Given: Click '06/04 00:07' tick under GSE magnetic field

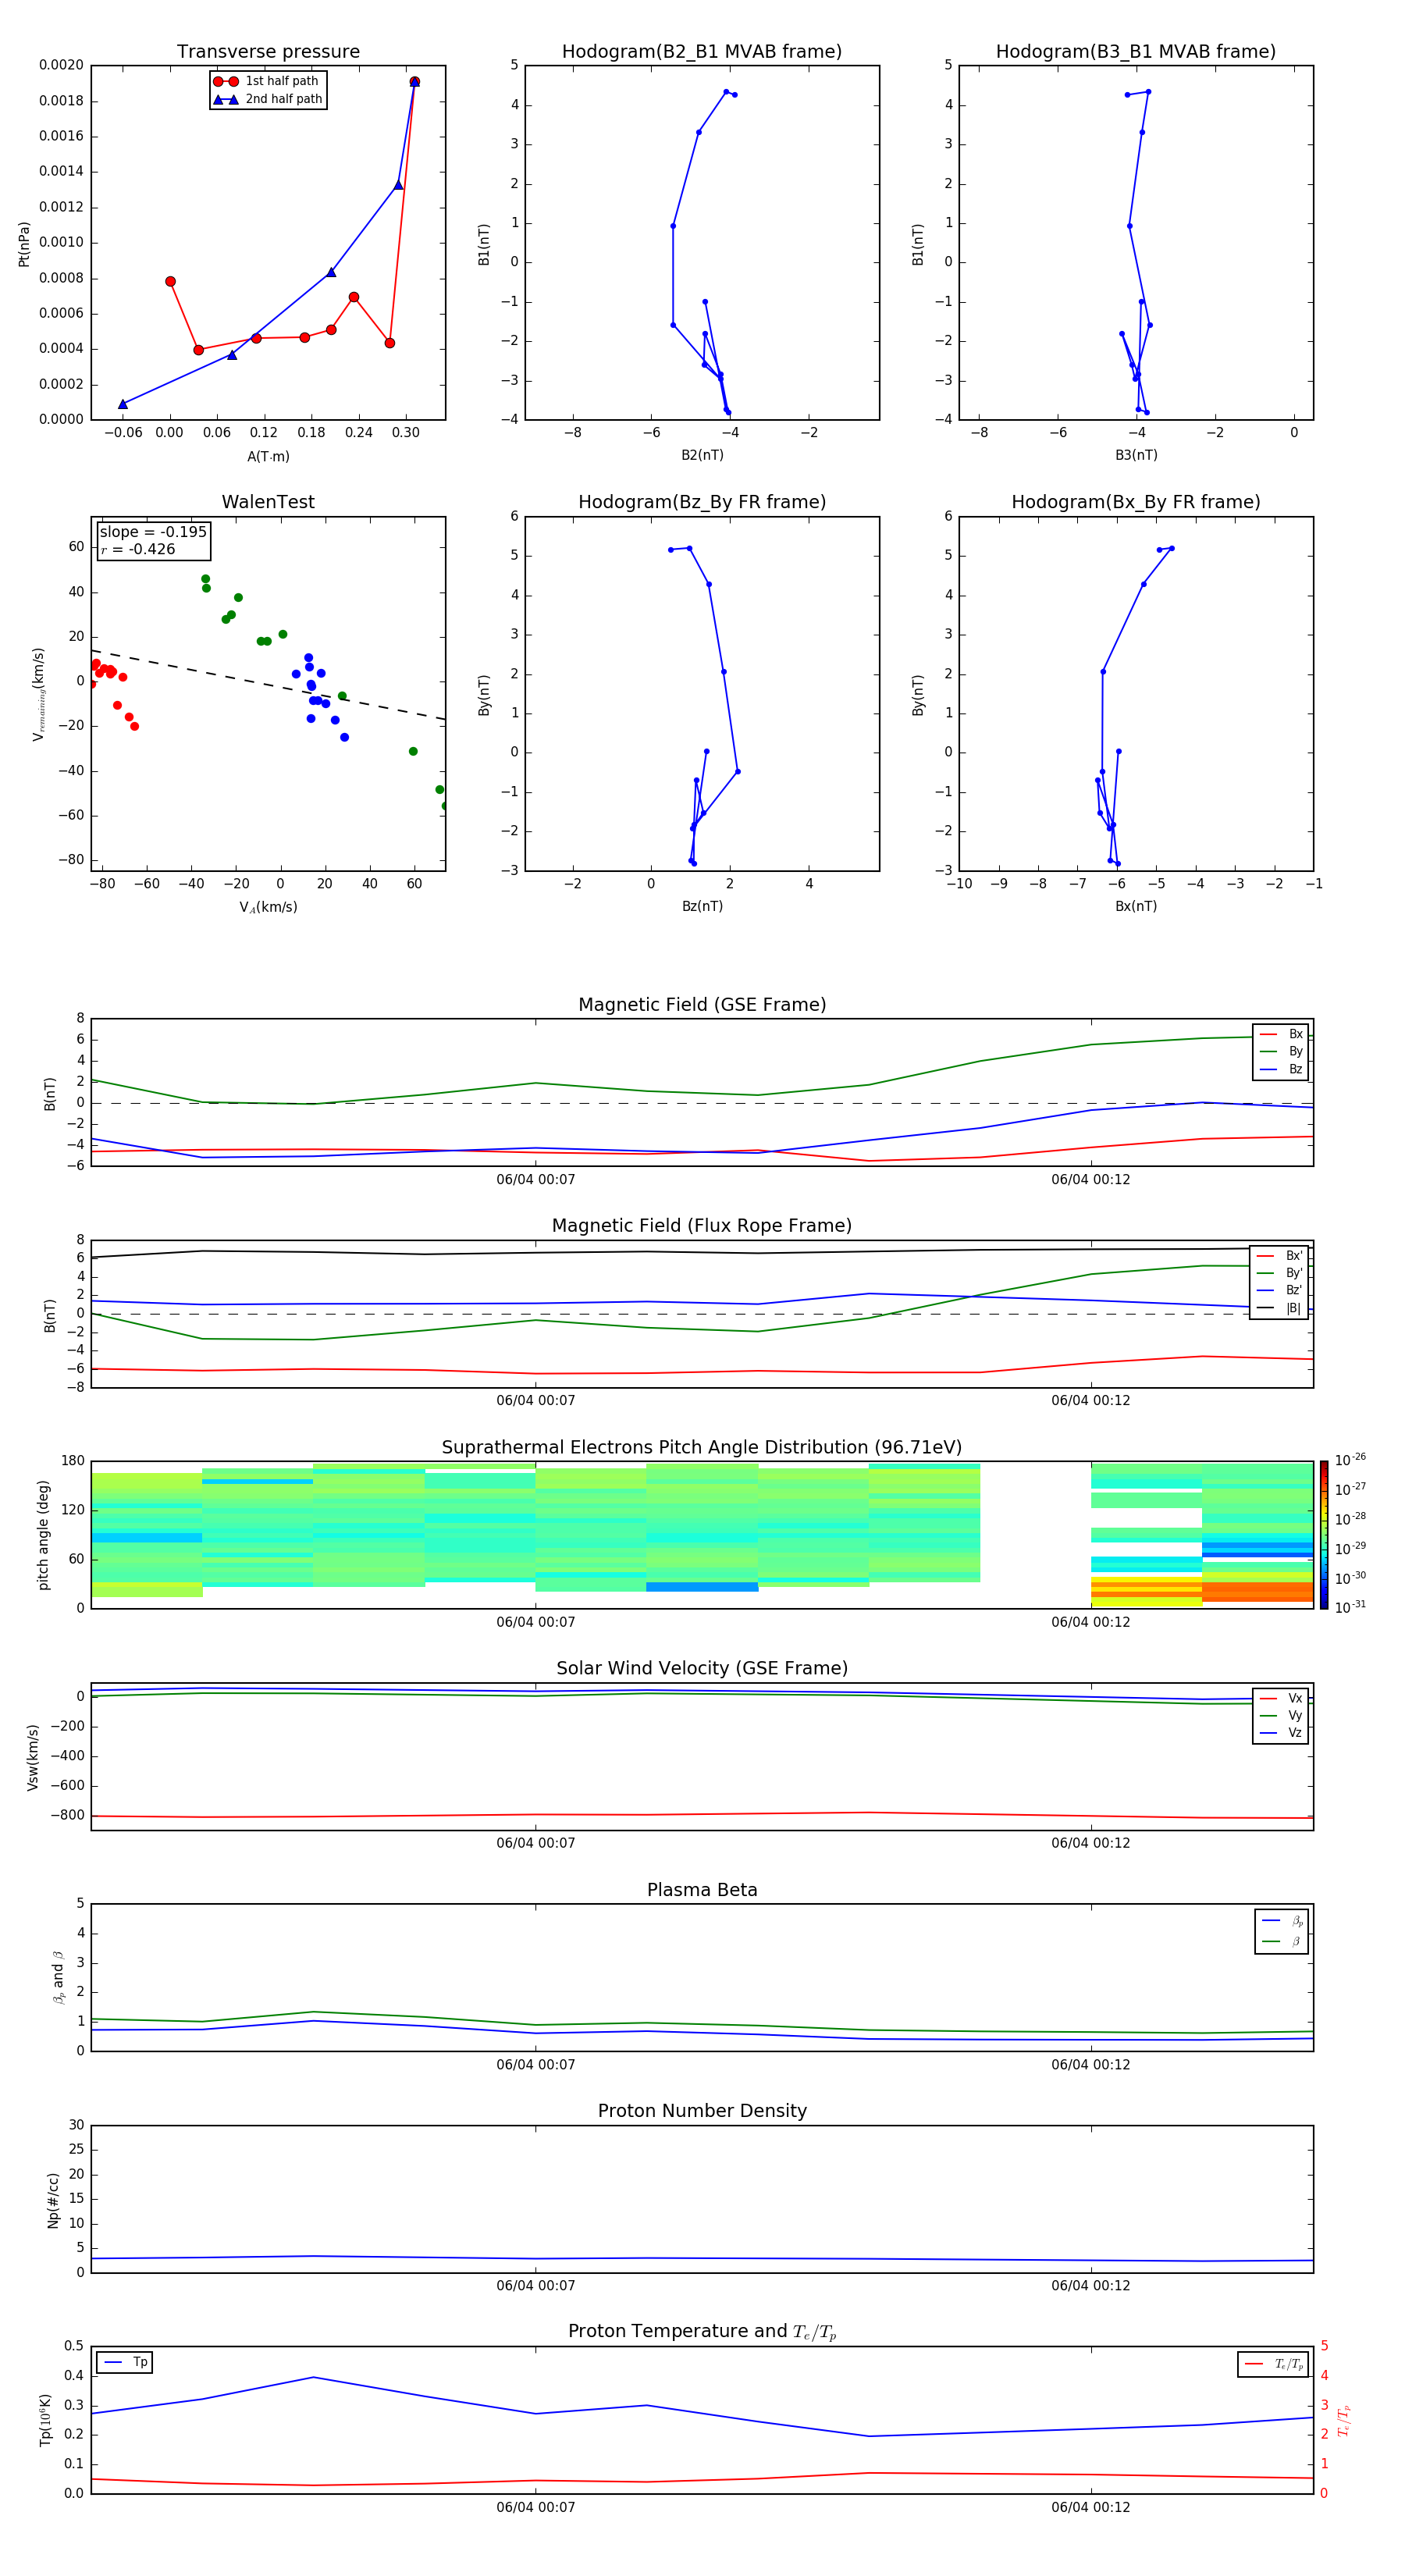Looking at the screenshot, I should pyautogui.click(x=536, y=1180).
